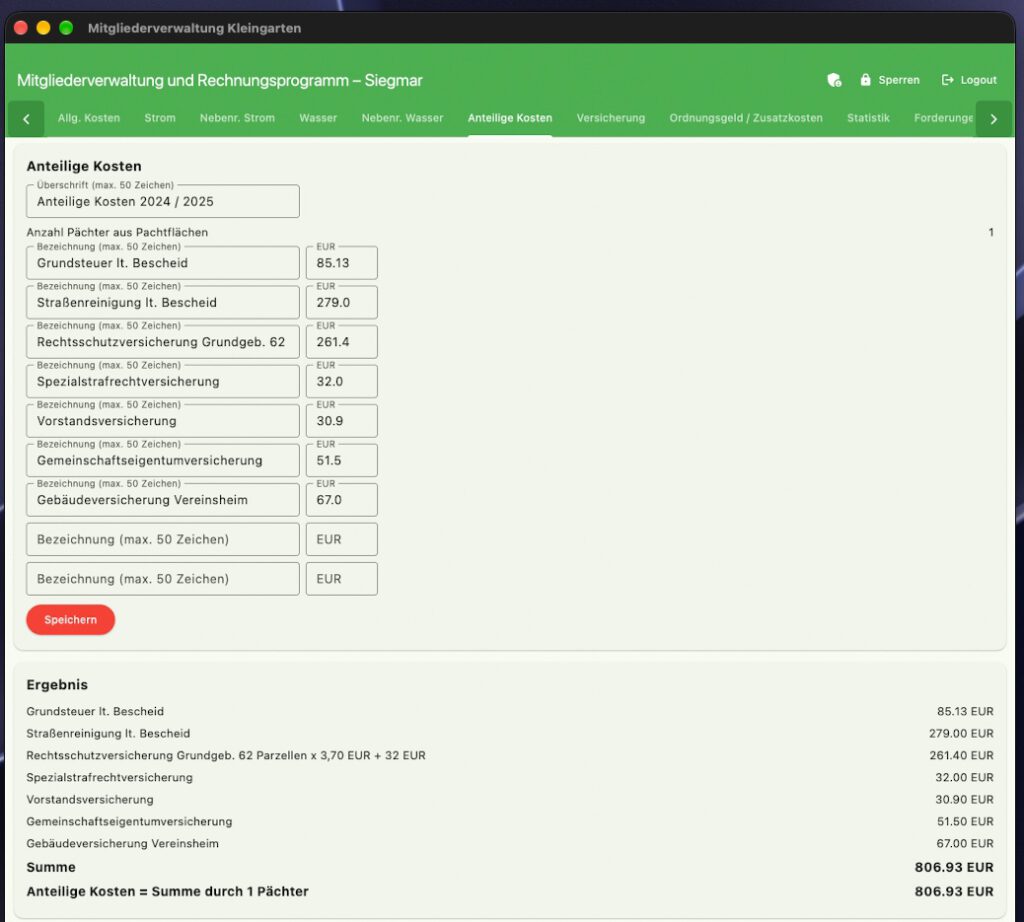
Task: Click the yellow macOS minimize window button
Action: [x=43, y=27]
